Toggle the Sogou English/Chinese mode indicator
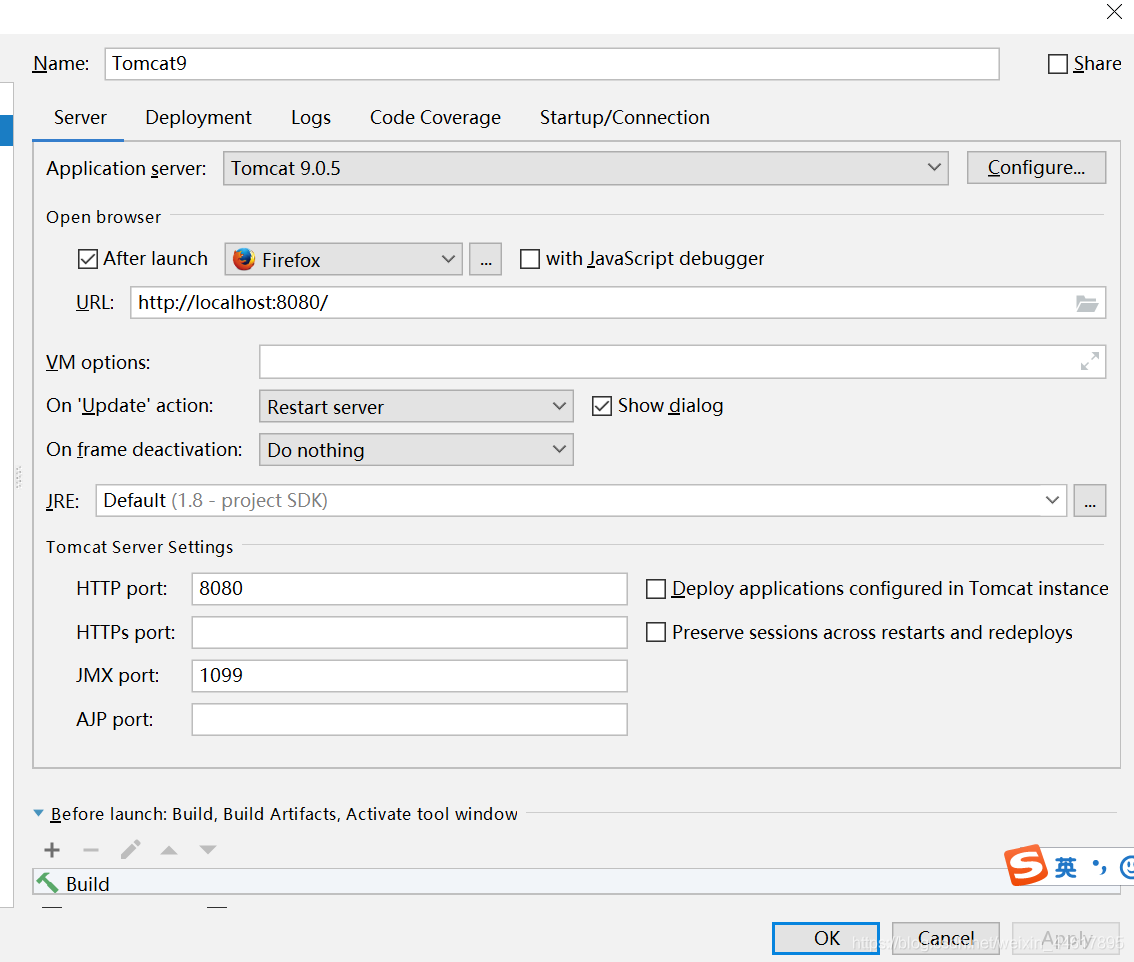Screen dimensions: 1134x962 point(1065,867)
